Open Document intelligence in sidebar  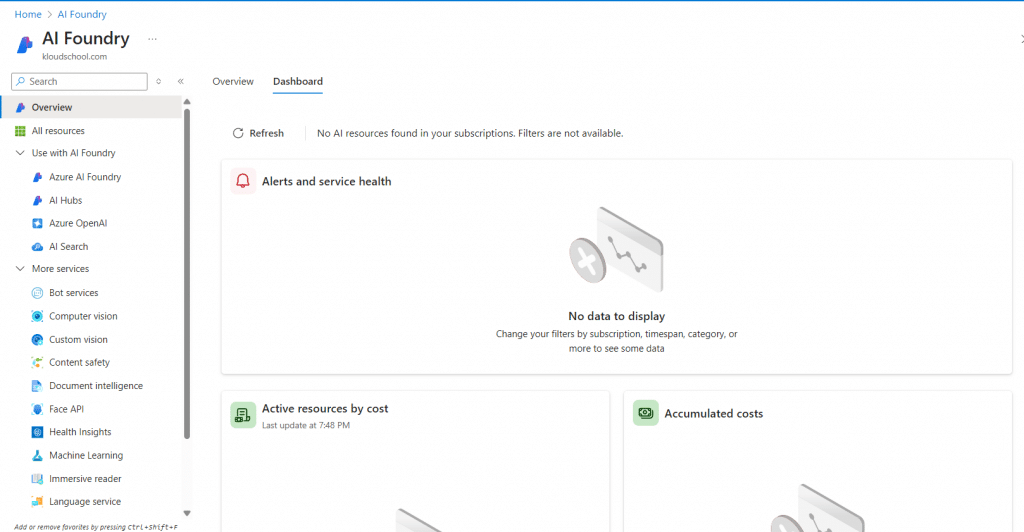[x=96, y=386]
